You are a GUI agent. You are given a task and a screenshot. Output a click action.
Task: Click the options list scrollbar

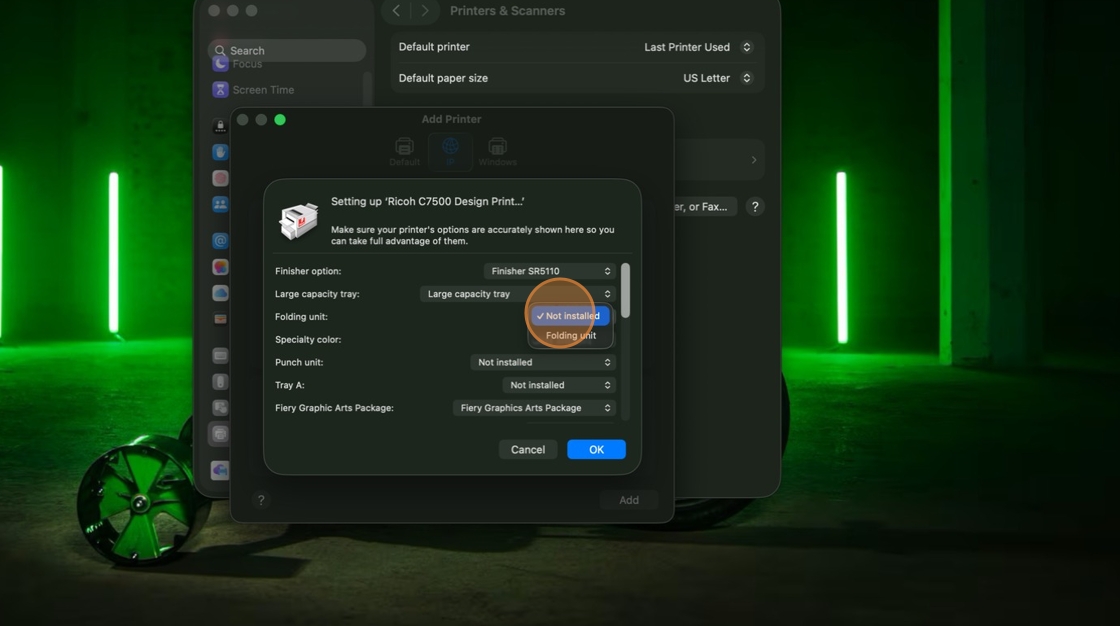pos(625,291)
